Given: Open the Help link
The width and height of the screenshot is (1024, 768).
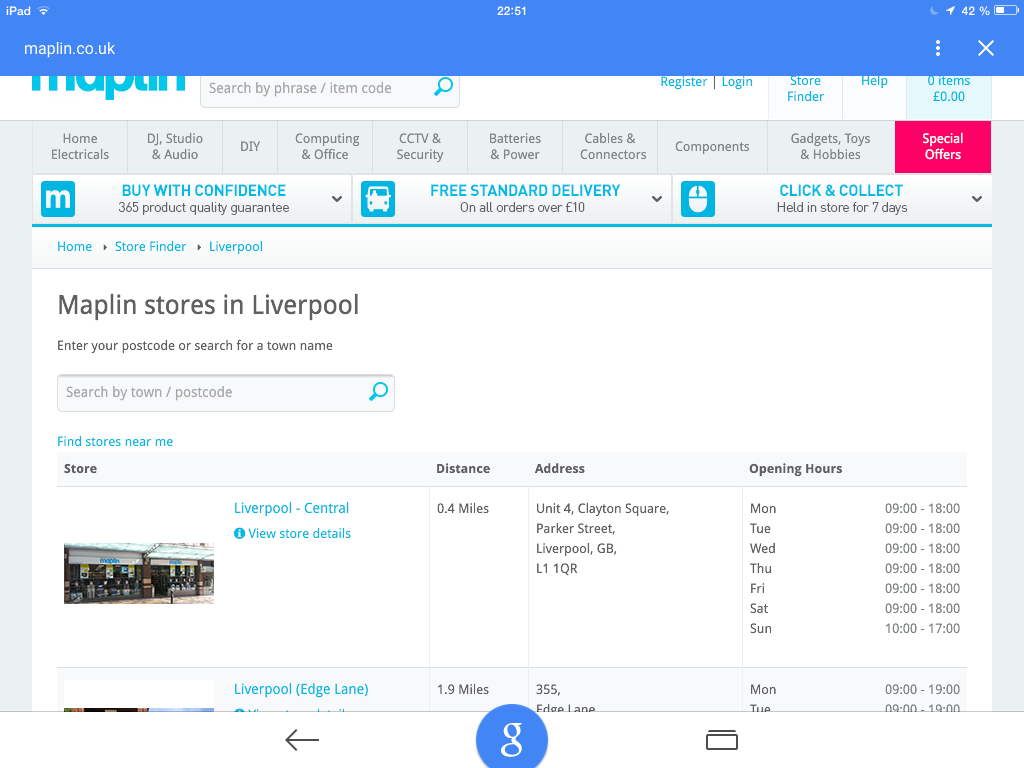Looking at the screenshot, I should tap(874, 81).
